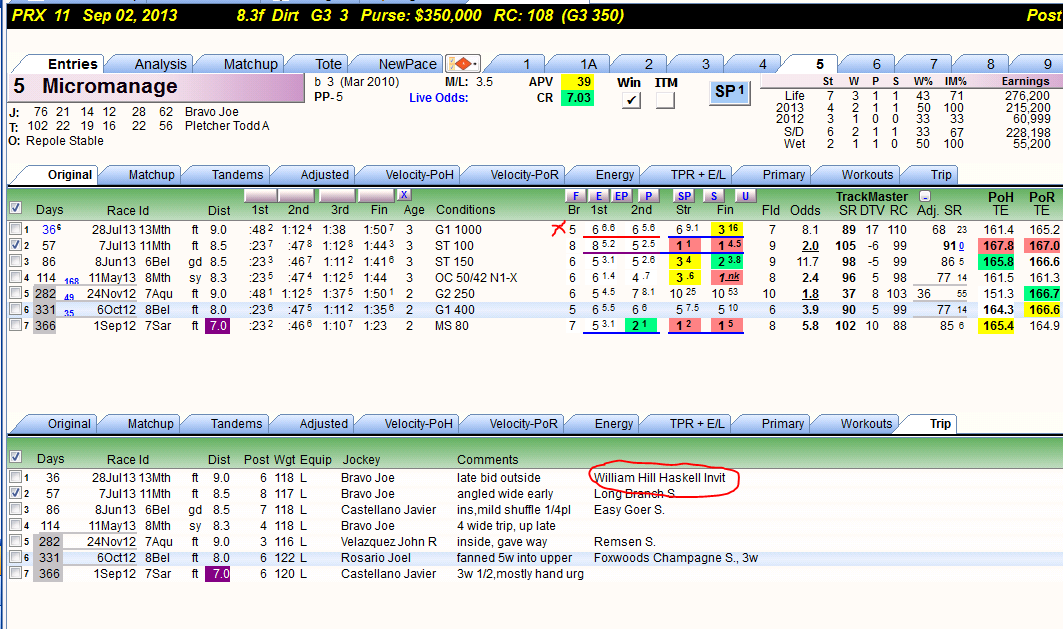Click the small X button above Age
1063x629 pixels.
(404, 195)
